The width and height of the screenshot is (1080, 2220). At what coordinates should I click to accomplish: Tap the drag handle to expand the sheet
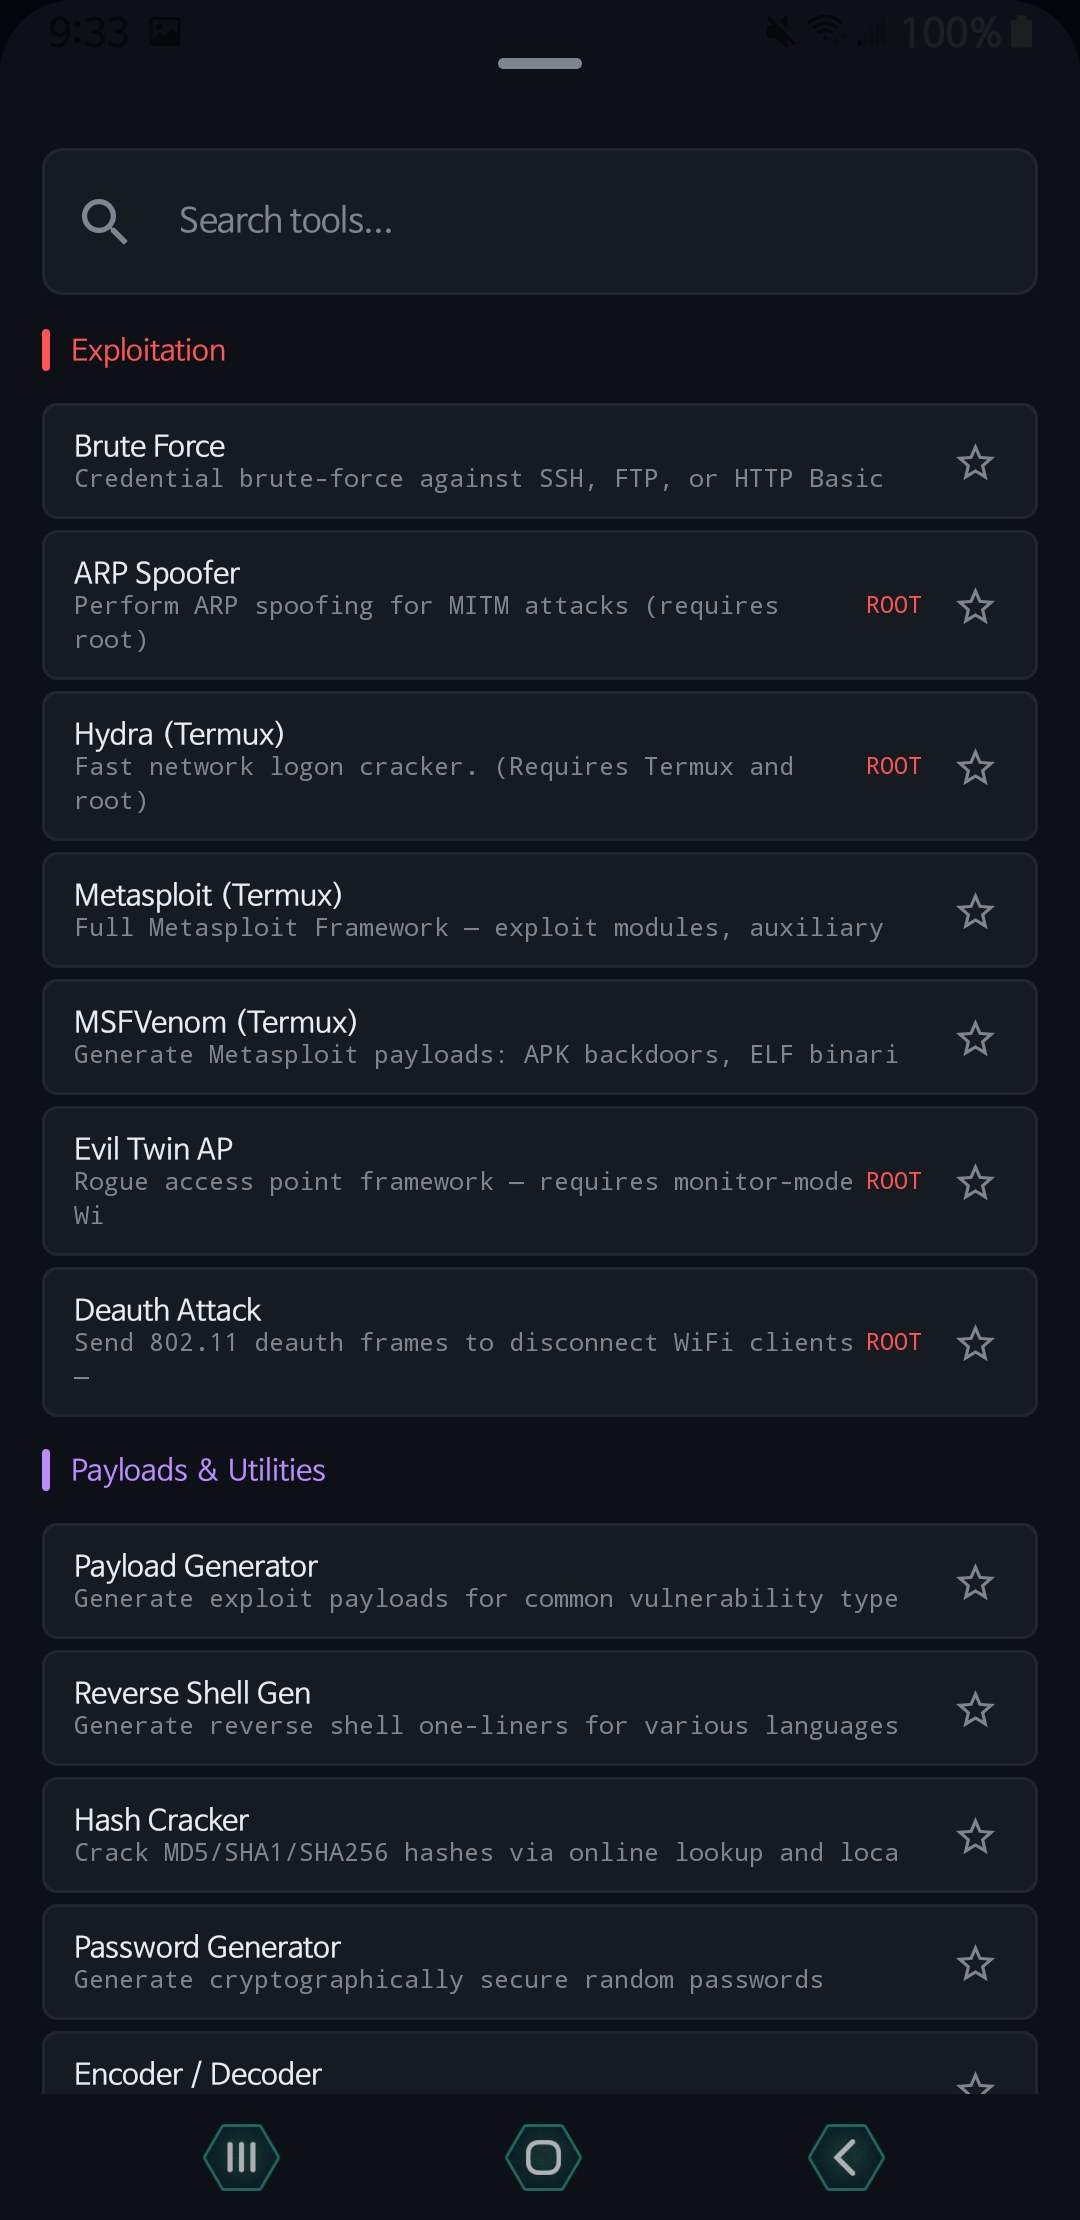(x=539, y=63)
